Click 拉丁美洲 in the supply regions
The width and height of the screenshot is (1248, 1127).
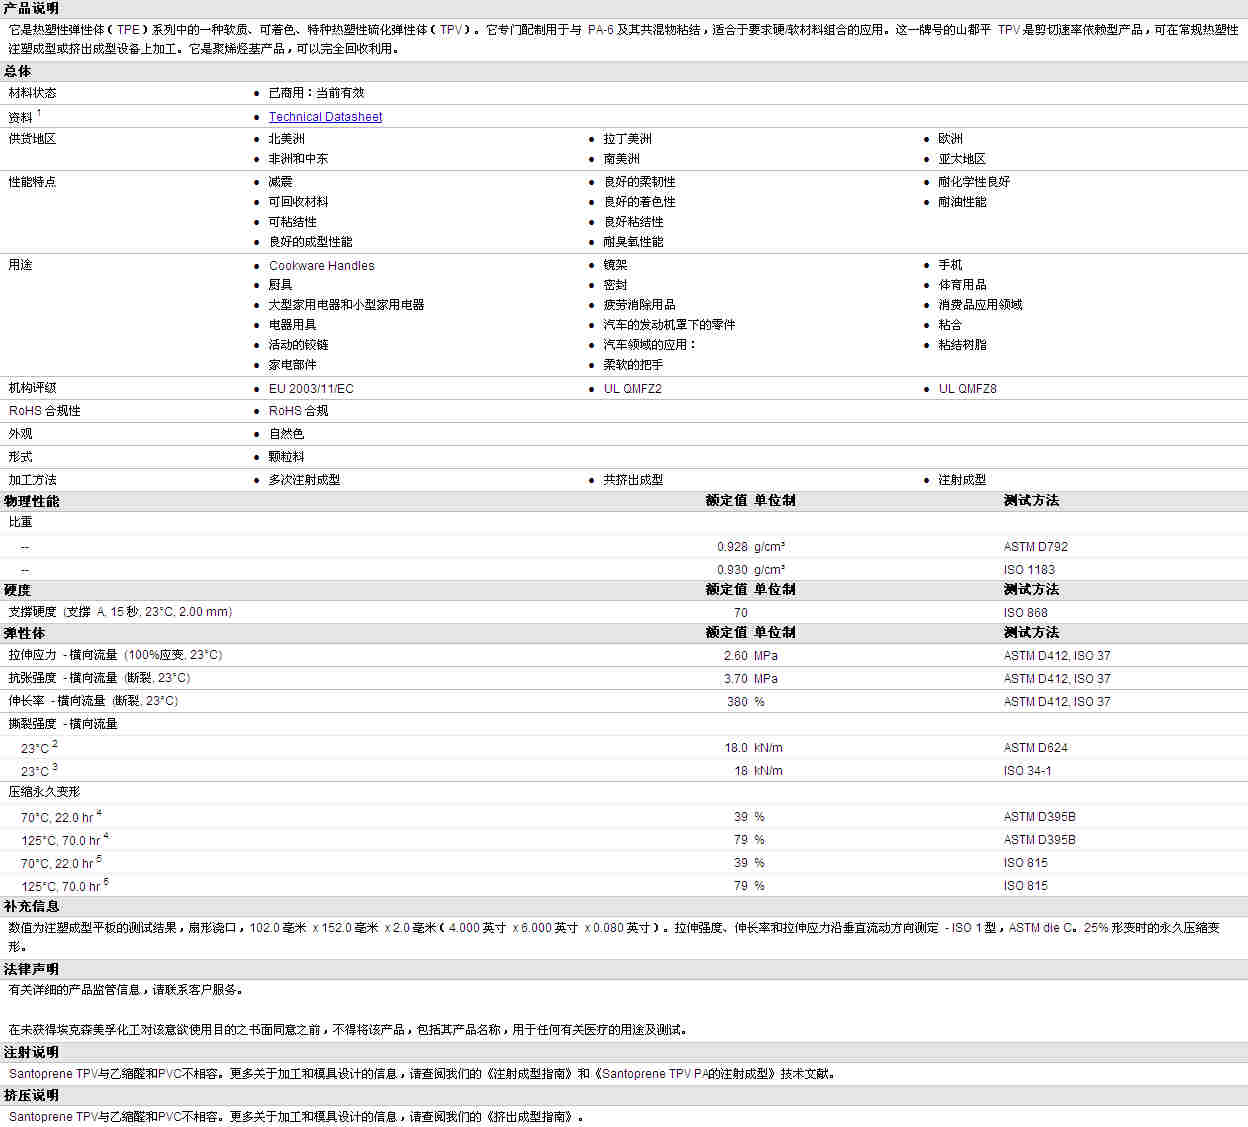pos(628,139)
